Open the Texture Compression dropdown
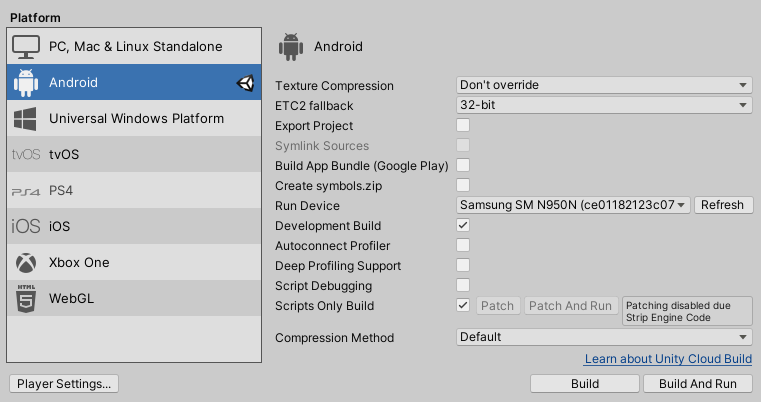 604,85
